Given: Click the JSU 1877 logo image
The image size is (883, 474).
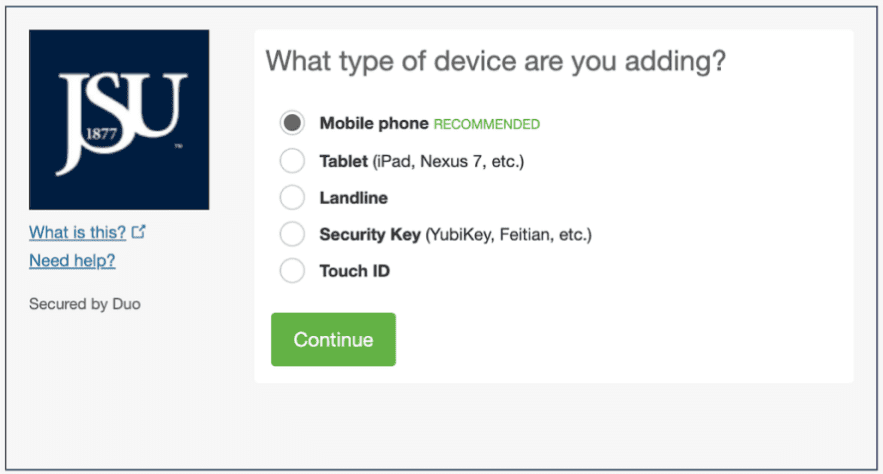Looking at the screenshot, I should coord(119,119).
